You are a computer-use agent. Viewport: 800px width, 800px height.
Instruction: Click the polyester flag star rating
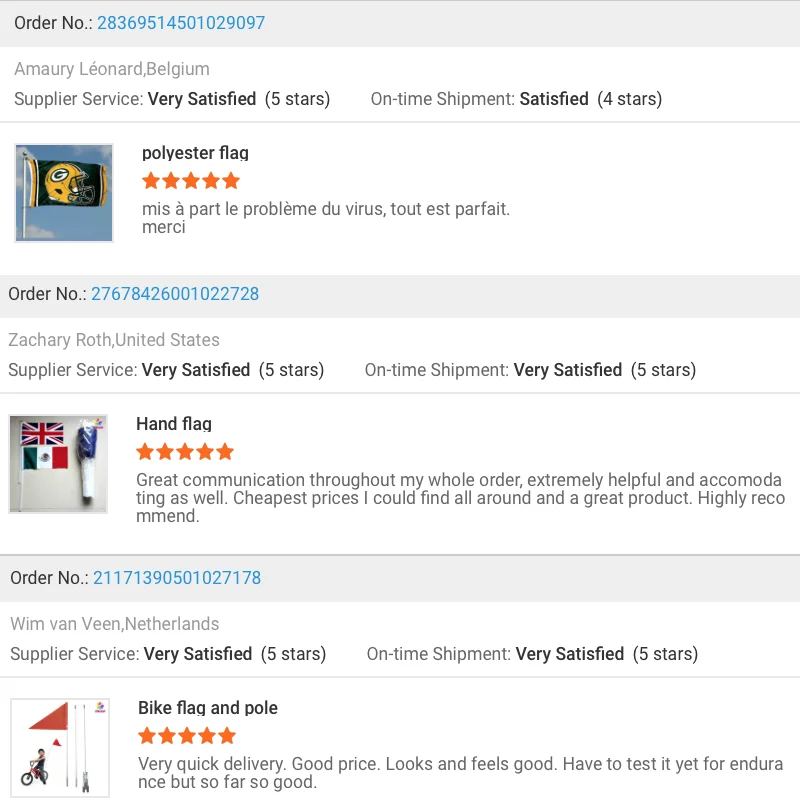pos(191,181)
